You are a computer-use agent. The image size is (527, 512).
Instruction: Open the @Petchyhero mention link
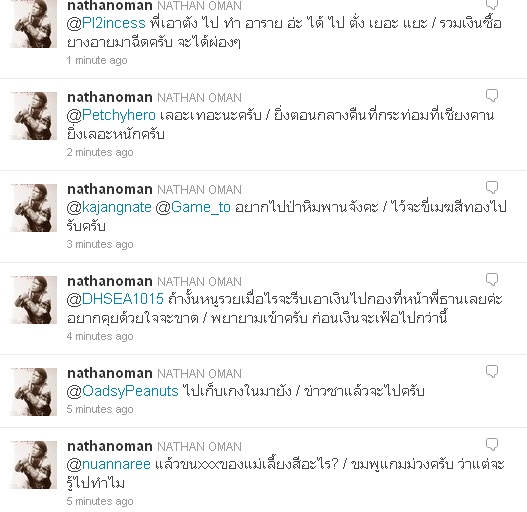tap(111, 115)
